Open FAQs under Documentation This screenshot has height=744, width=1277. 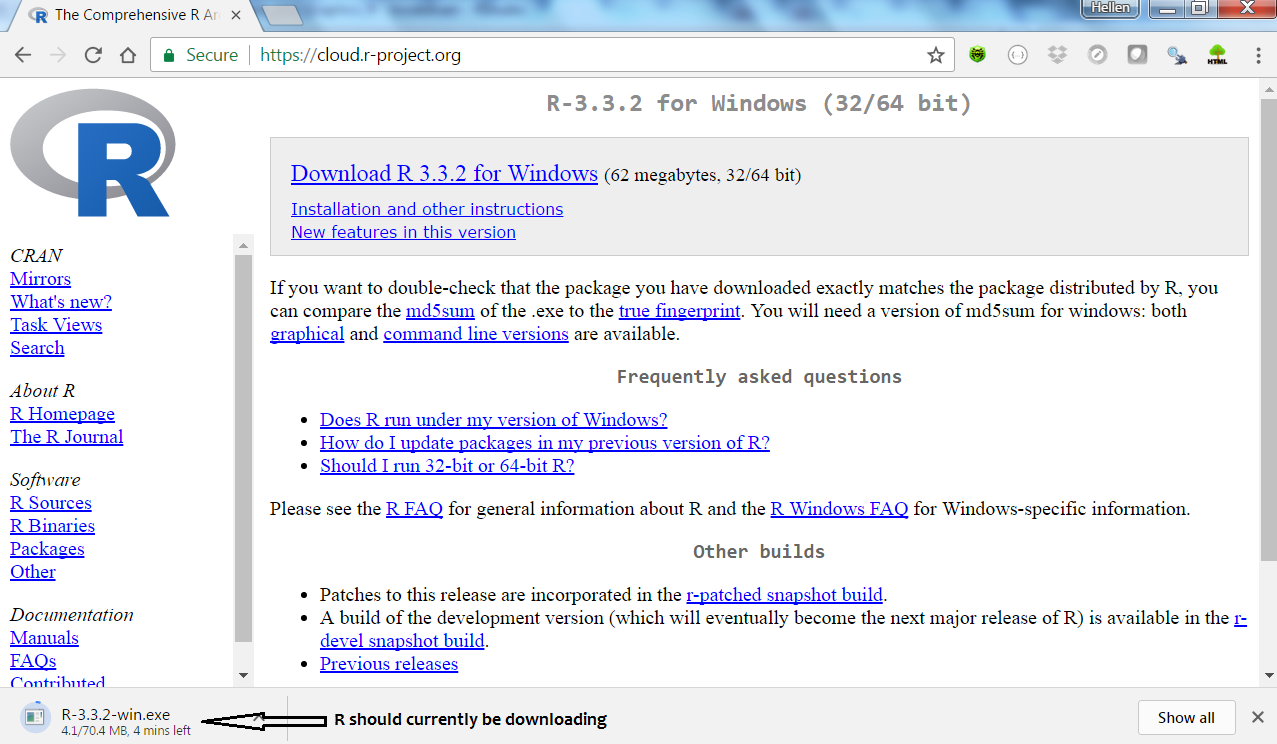coord(33,661)
